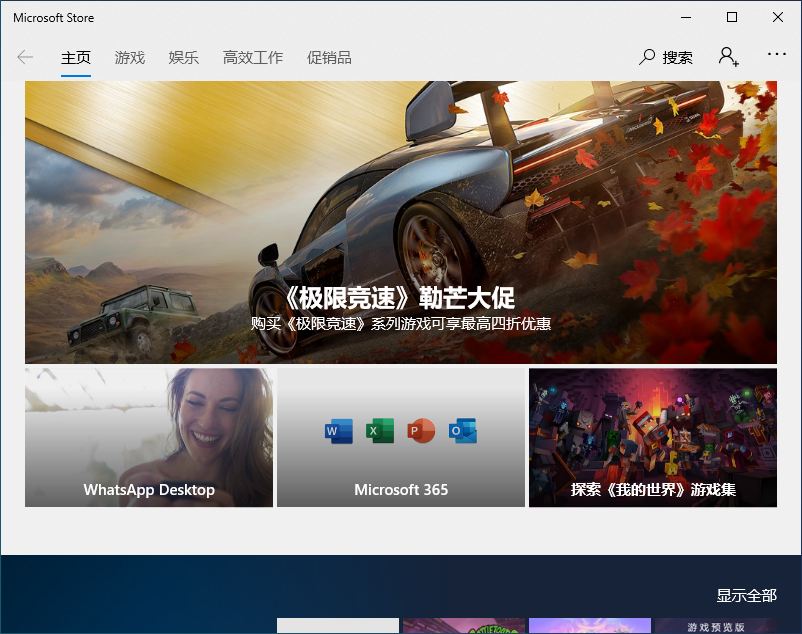Screen dimensions: 802x634
Task: Click the Word icon in Microsoft 365 tile
Action: [339, 431]
